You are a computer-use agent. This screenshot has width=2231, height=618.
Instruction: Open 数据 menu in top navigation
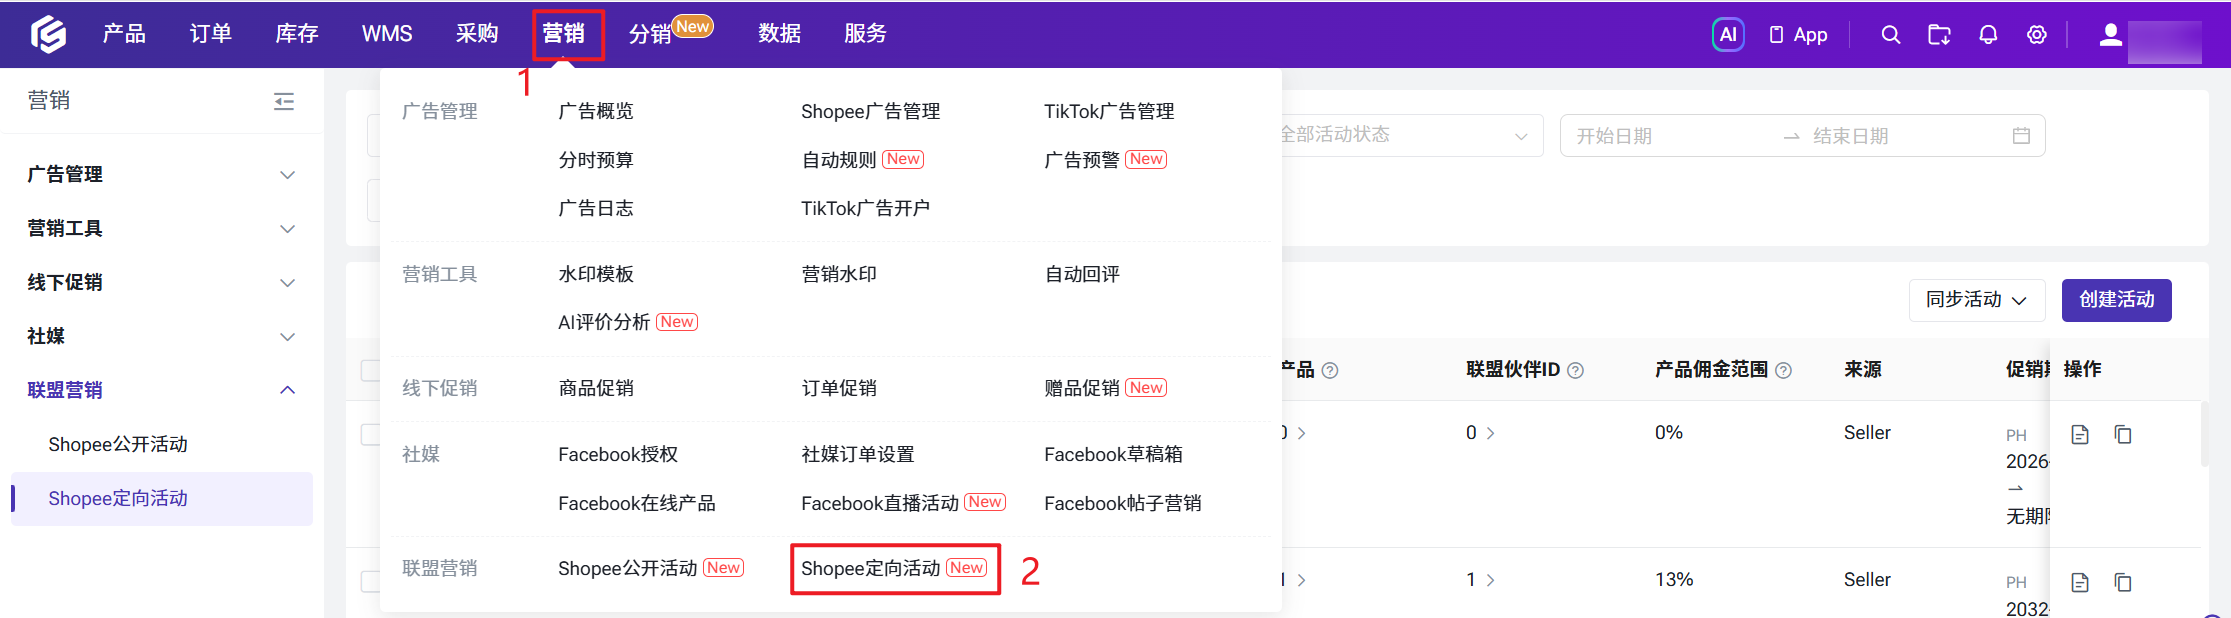point(780,34)
